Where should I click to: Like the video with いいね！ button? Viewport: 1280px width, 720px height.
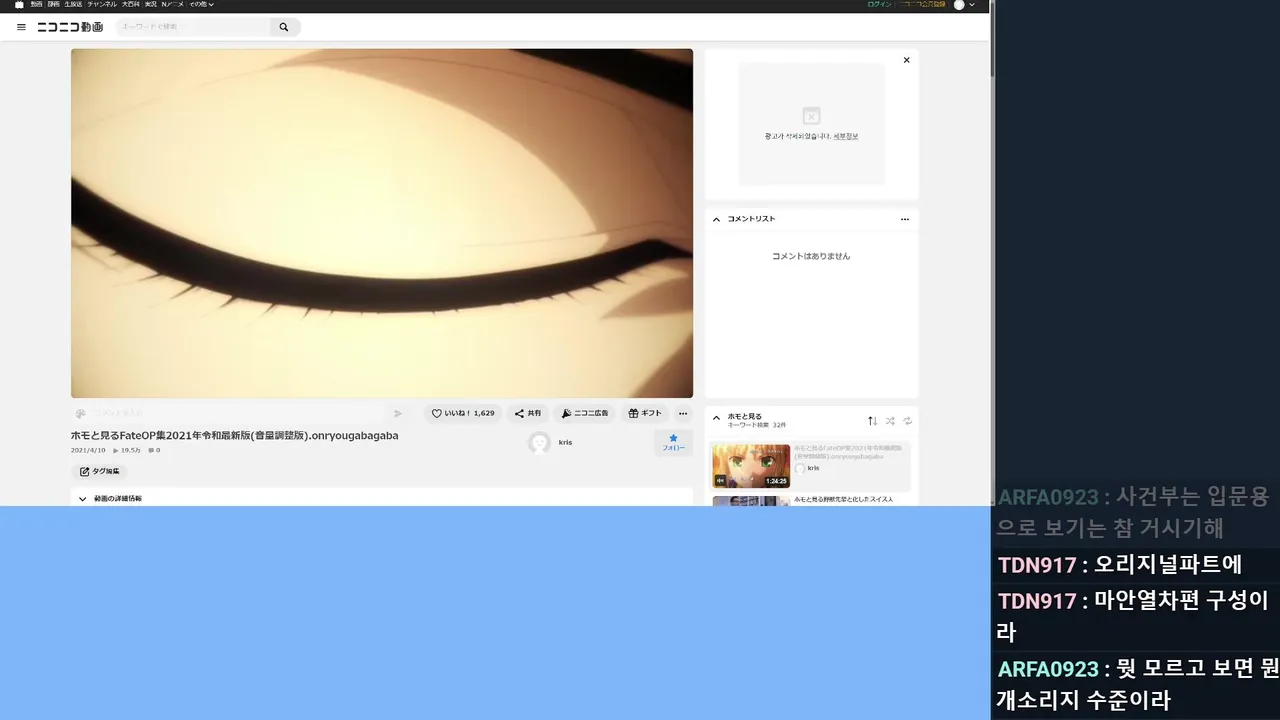click(x=463, y=413)
